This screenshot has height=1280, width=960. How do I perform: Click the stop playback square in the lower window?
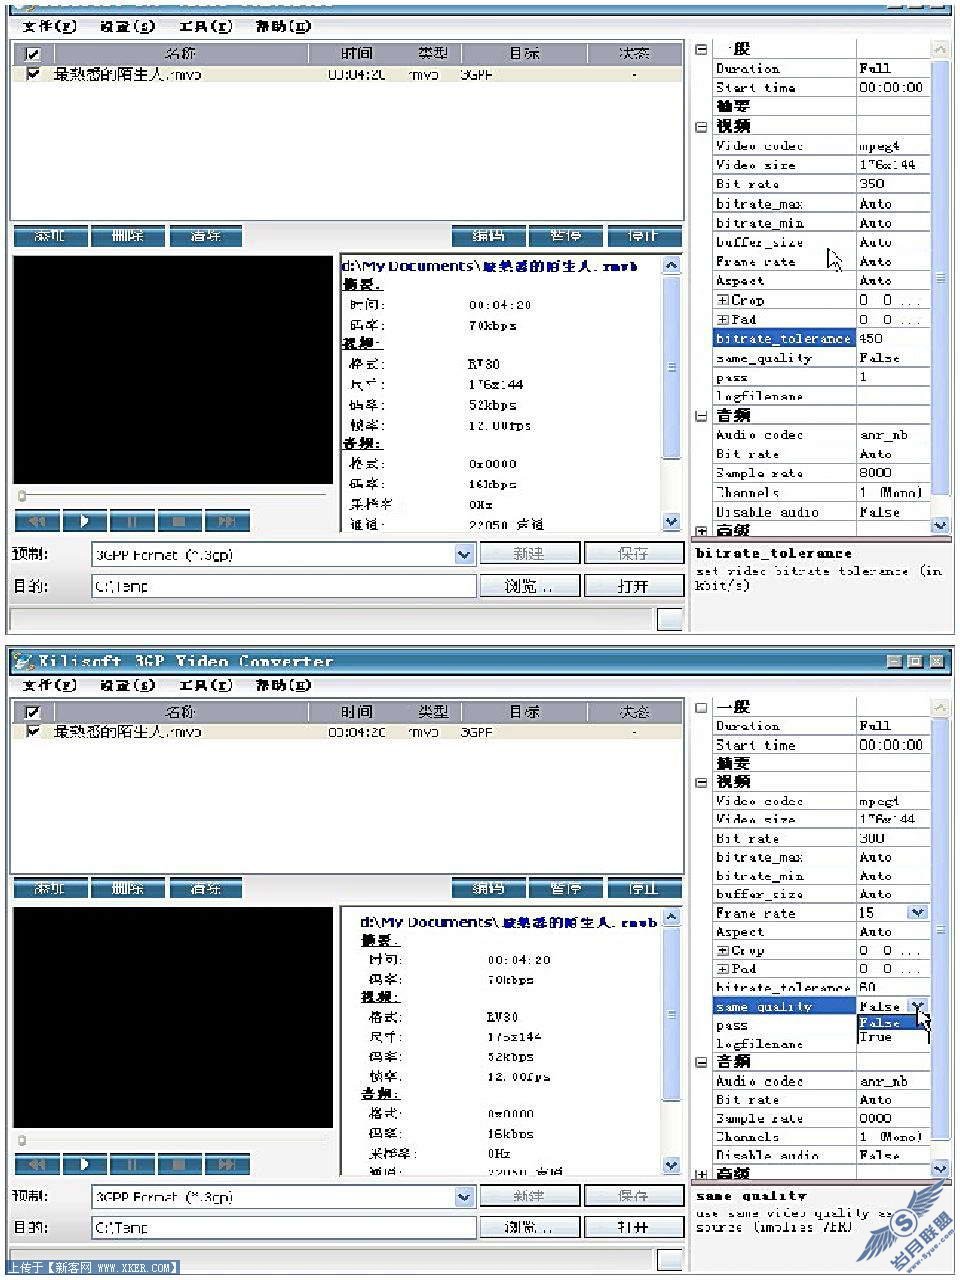179,1165
